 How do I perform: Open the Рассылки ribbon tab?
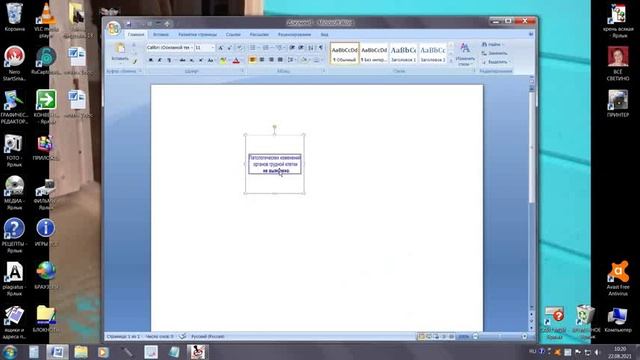pyautogui.click(x=259, y=35)
